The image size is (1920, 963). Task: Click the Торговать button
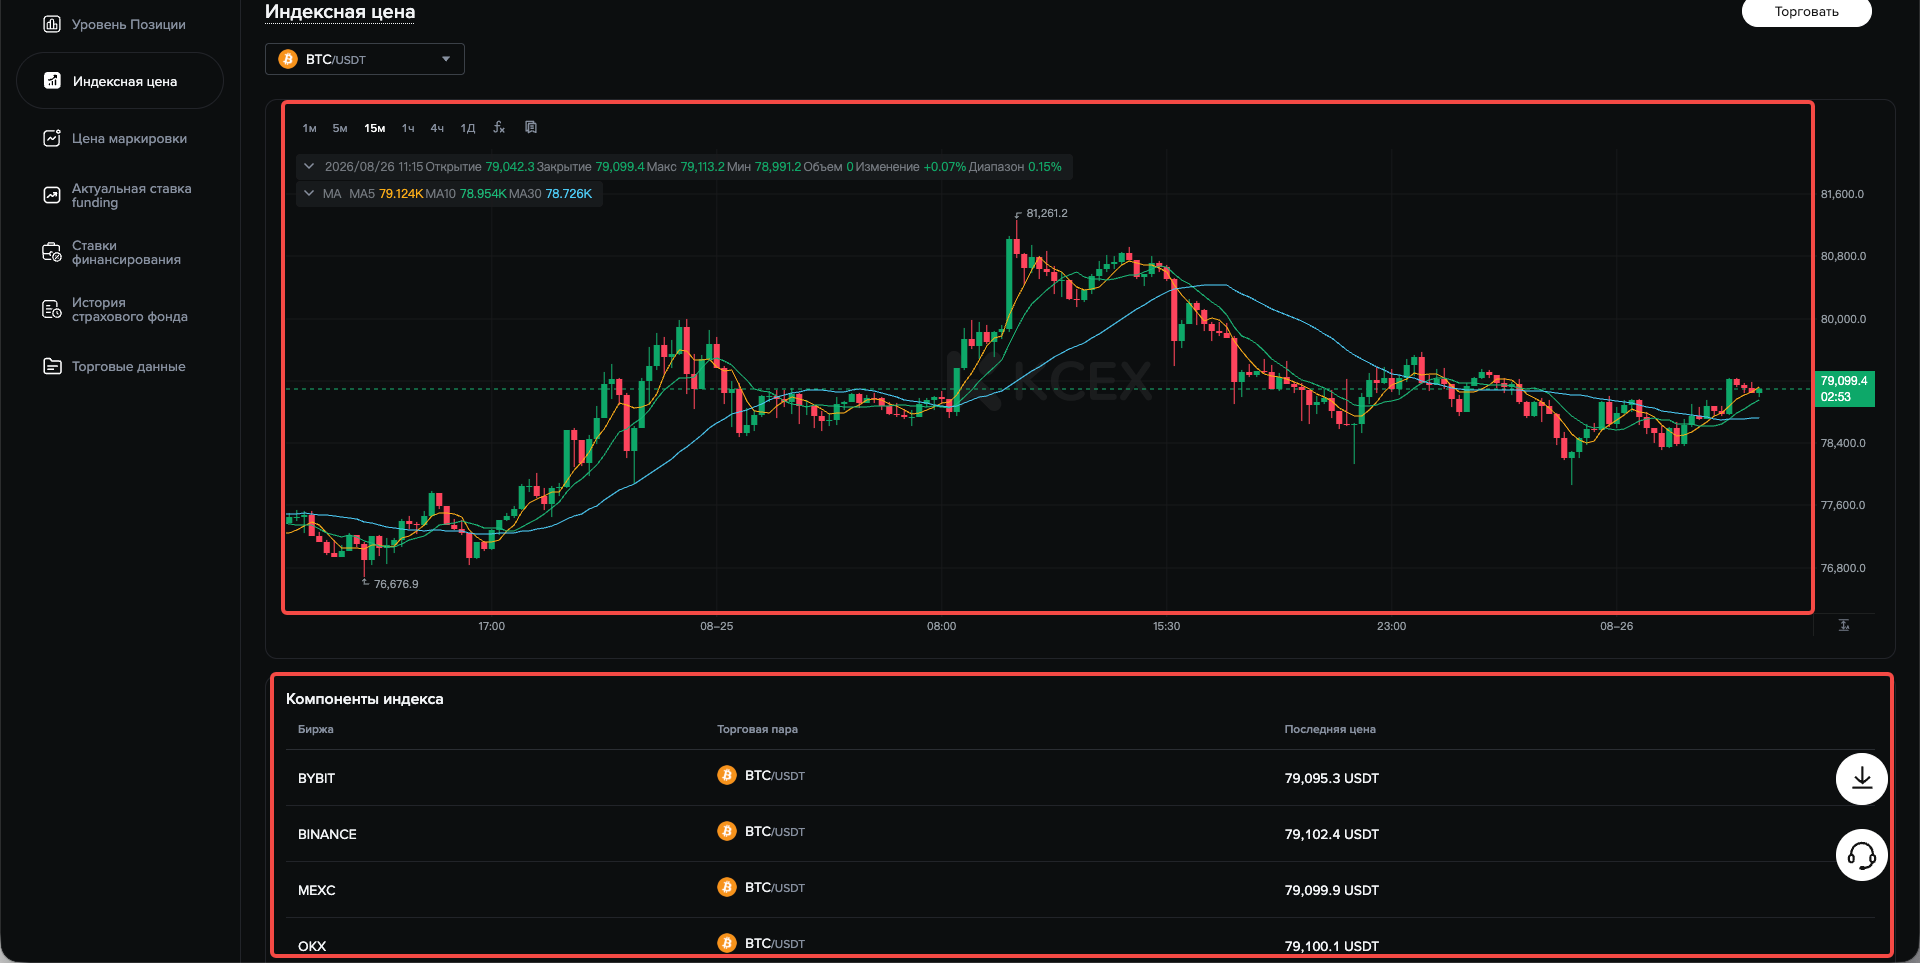tap(1806, 12)
